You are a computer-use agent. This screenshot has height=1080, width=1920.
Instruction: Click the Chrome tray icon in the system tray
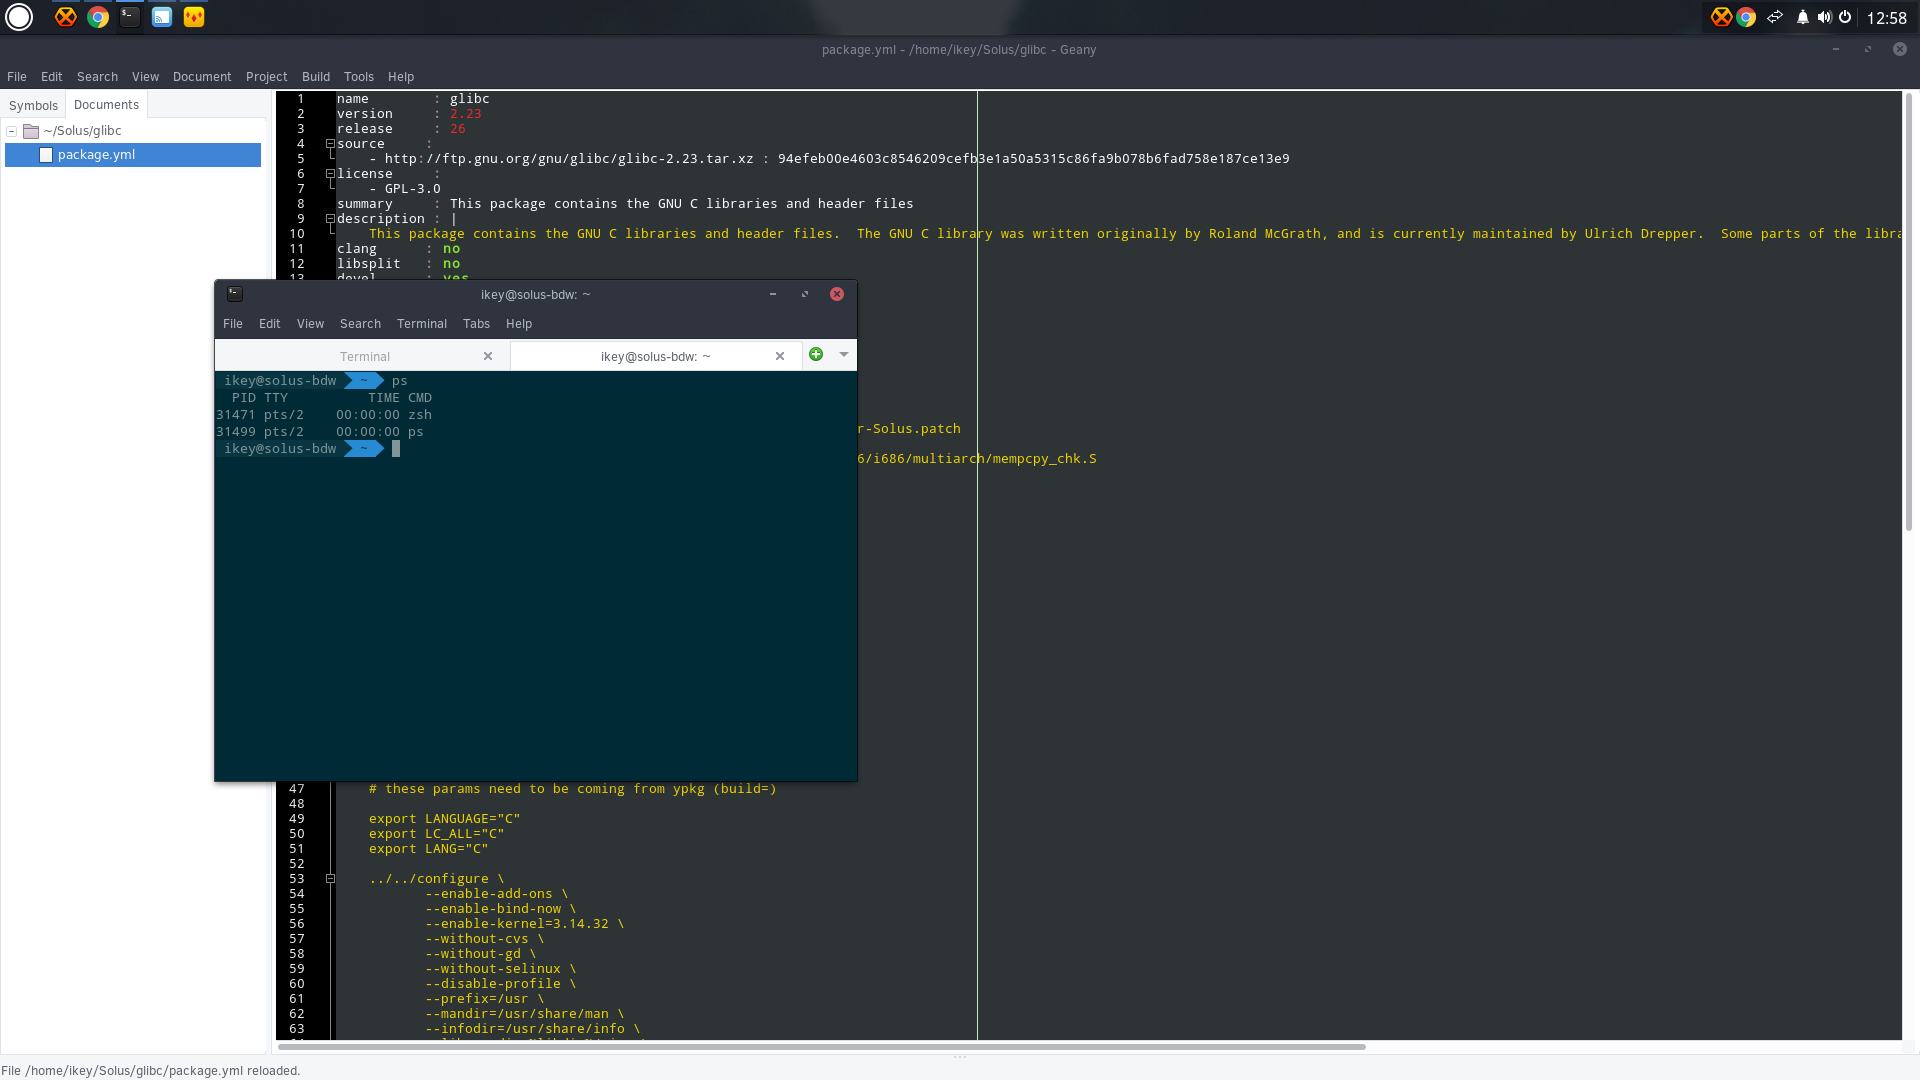click(x=1746, y=17)
